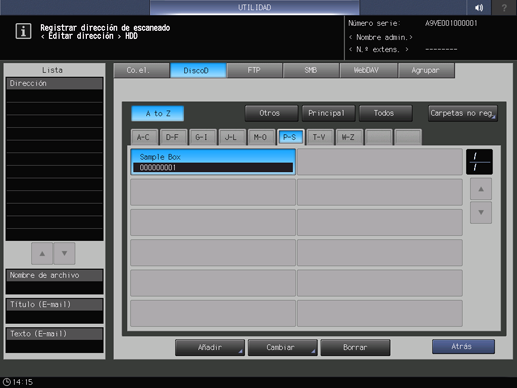Click the information icon beside Registrar dirección
This screenshot has height=388, width=517.
pyautogui.click(x=23, y=31)
